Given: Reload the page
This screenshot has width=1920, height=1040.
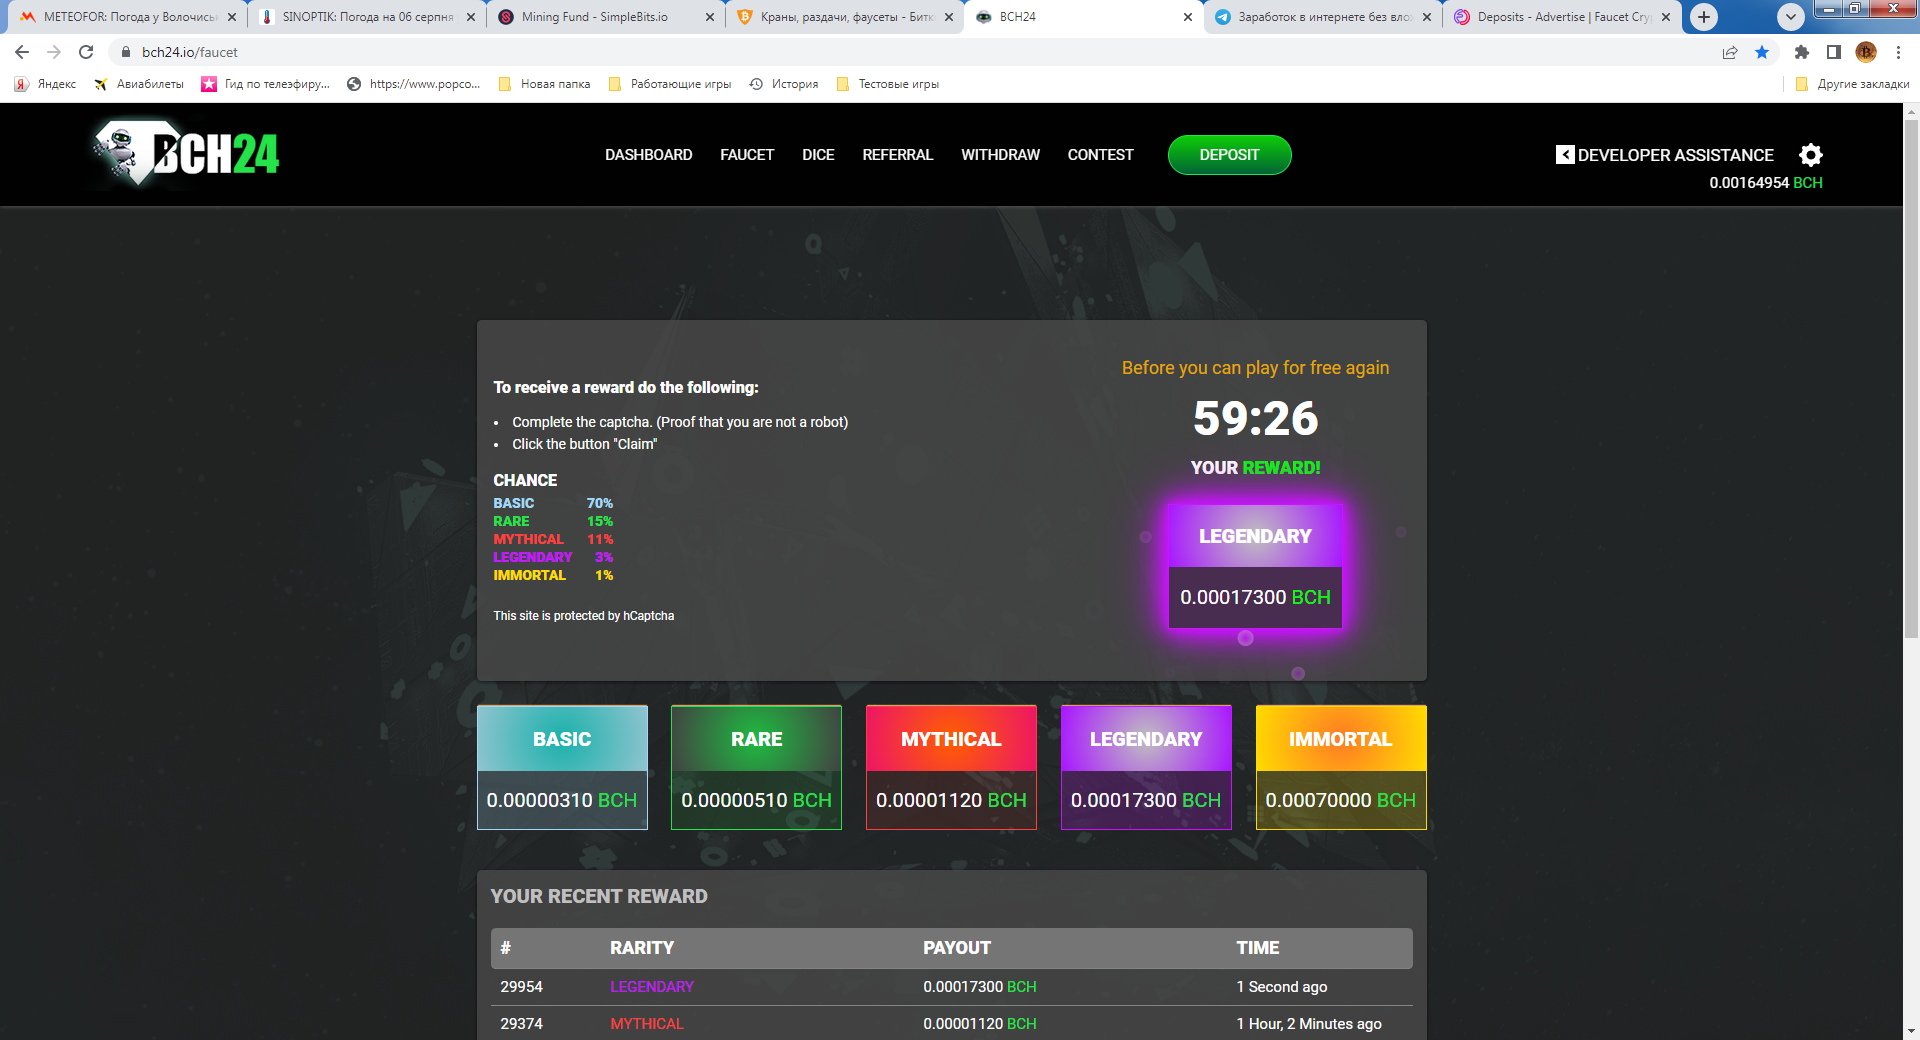Looking at the screenshot, I should pyautogui.click(x=86, y=52).
